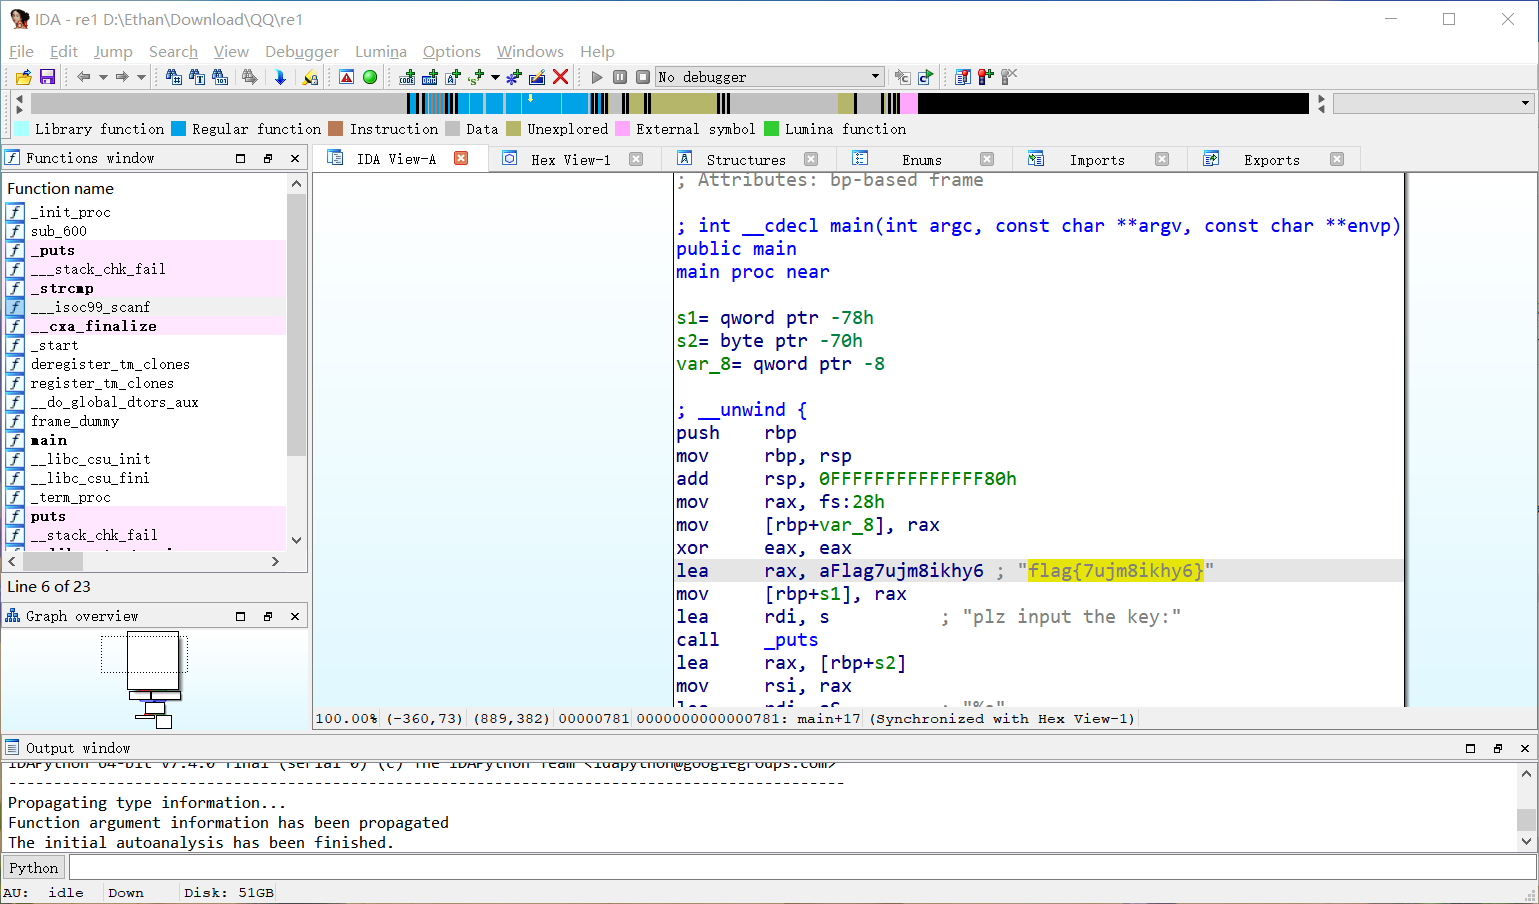This screenshot has height=904, width=1539.
Task: Select _strcmp in the functions list
Action: [146, 288]
